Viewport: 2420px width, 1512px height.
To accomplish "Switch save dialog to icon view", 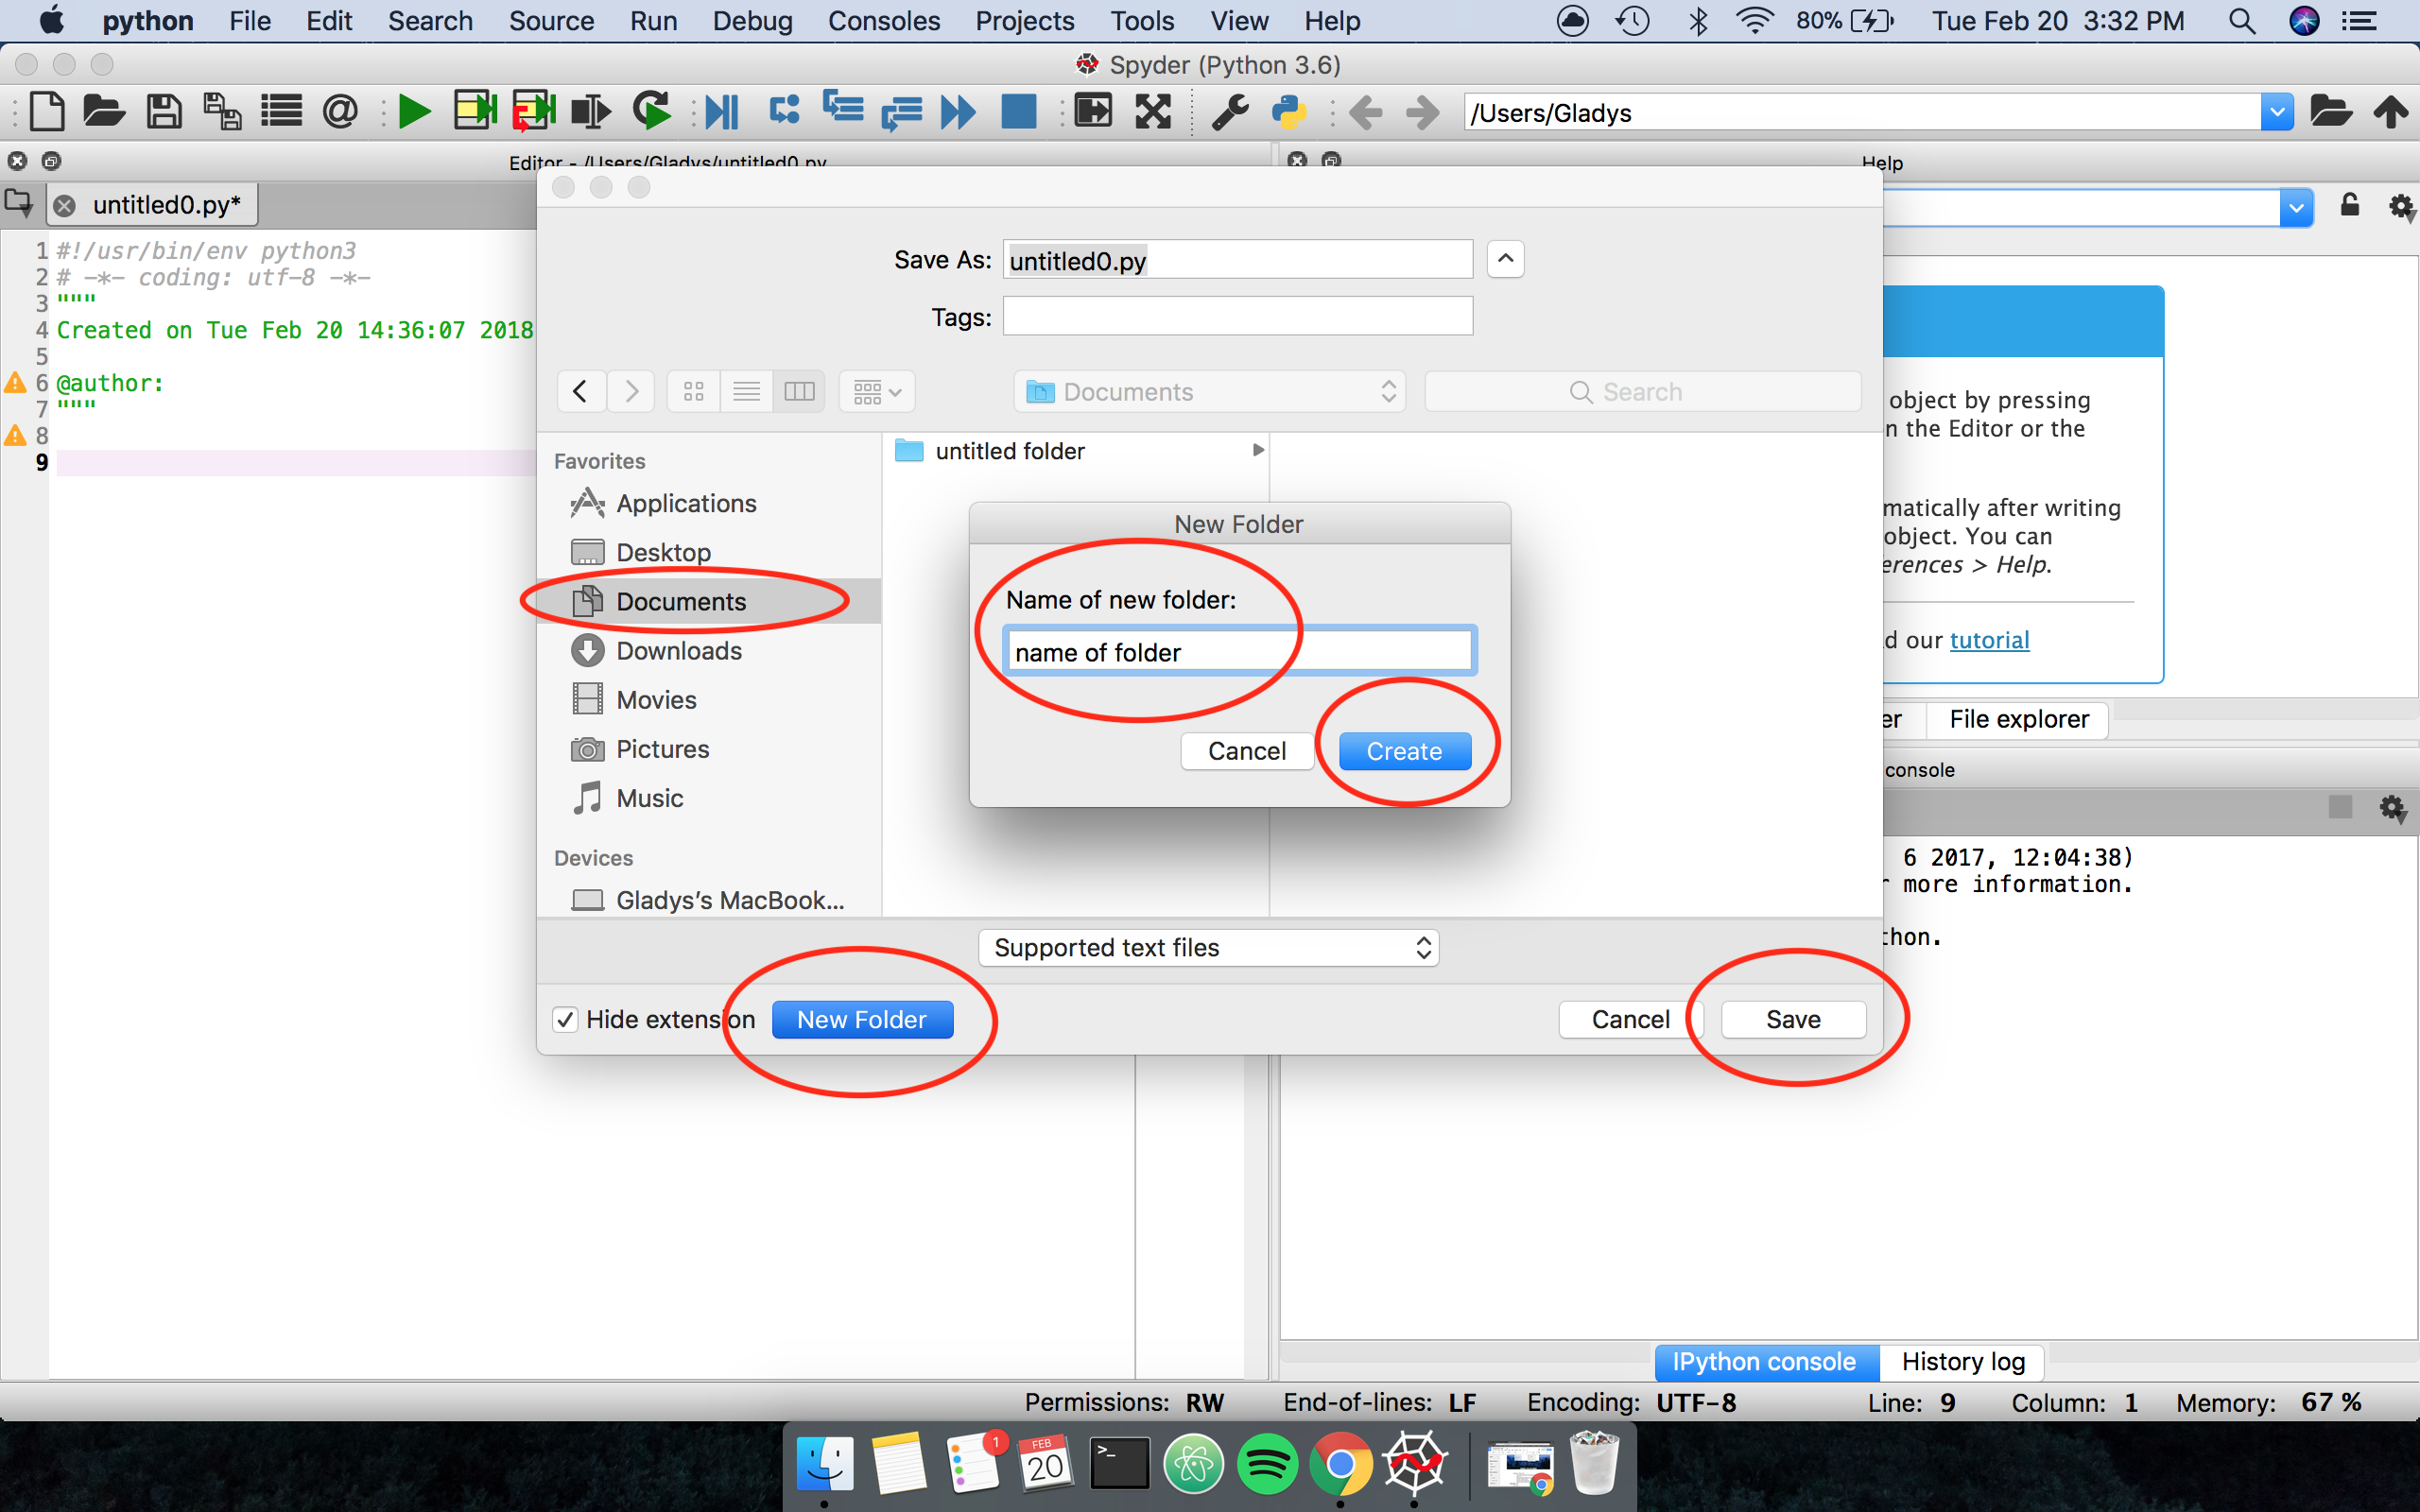I will [x=694, y=391].
